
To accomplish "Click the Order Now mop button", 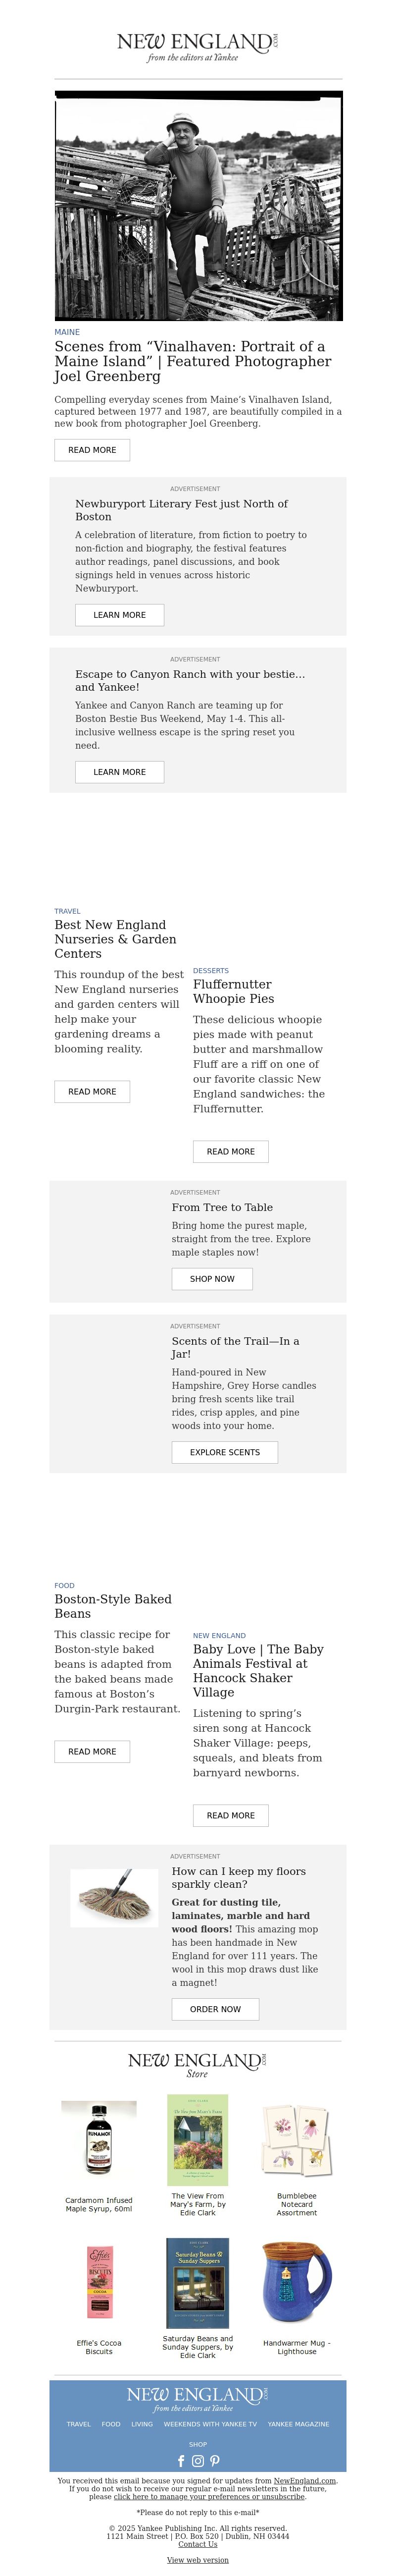I will tap(215, 2009).
